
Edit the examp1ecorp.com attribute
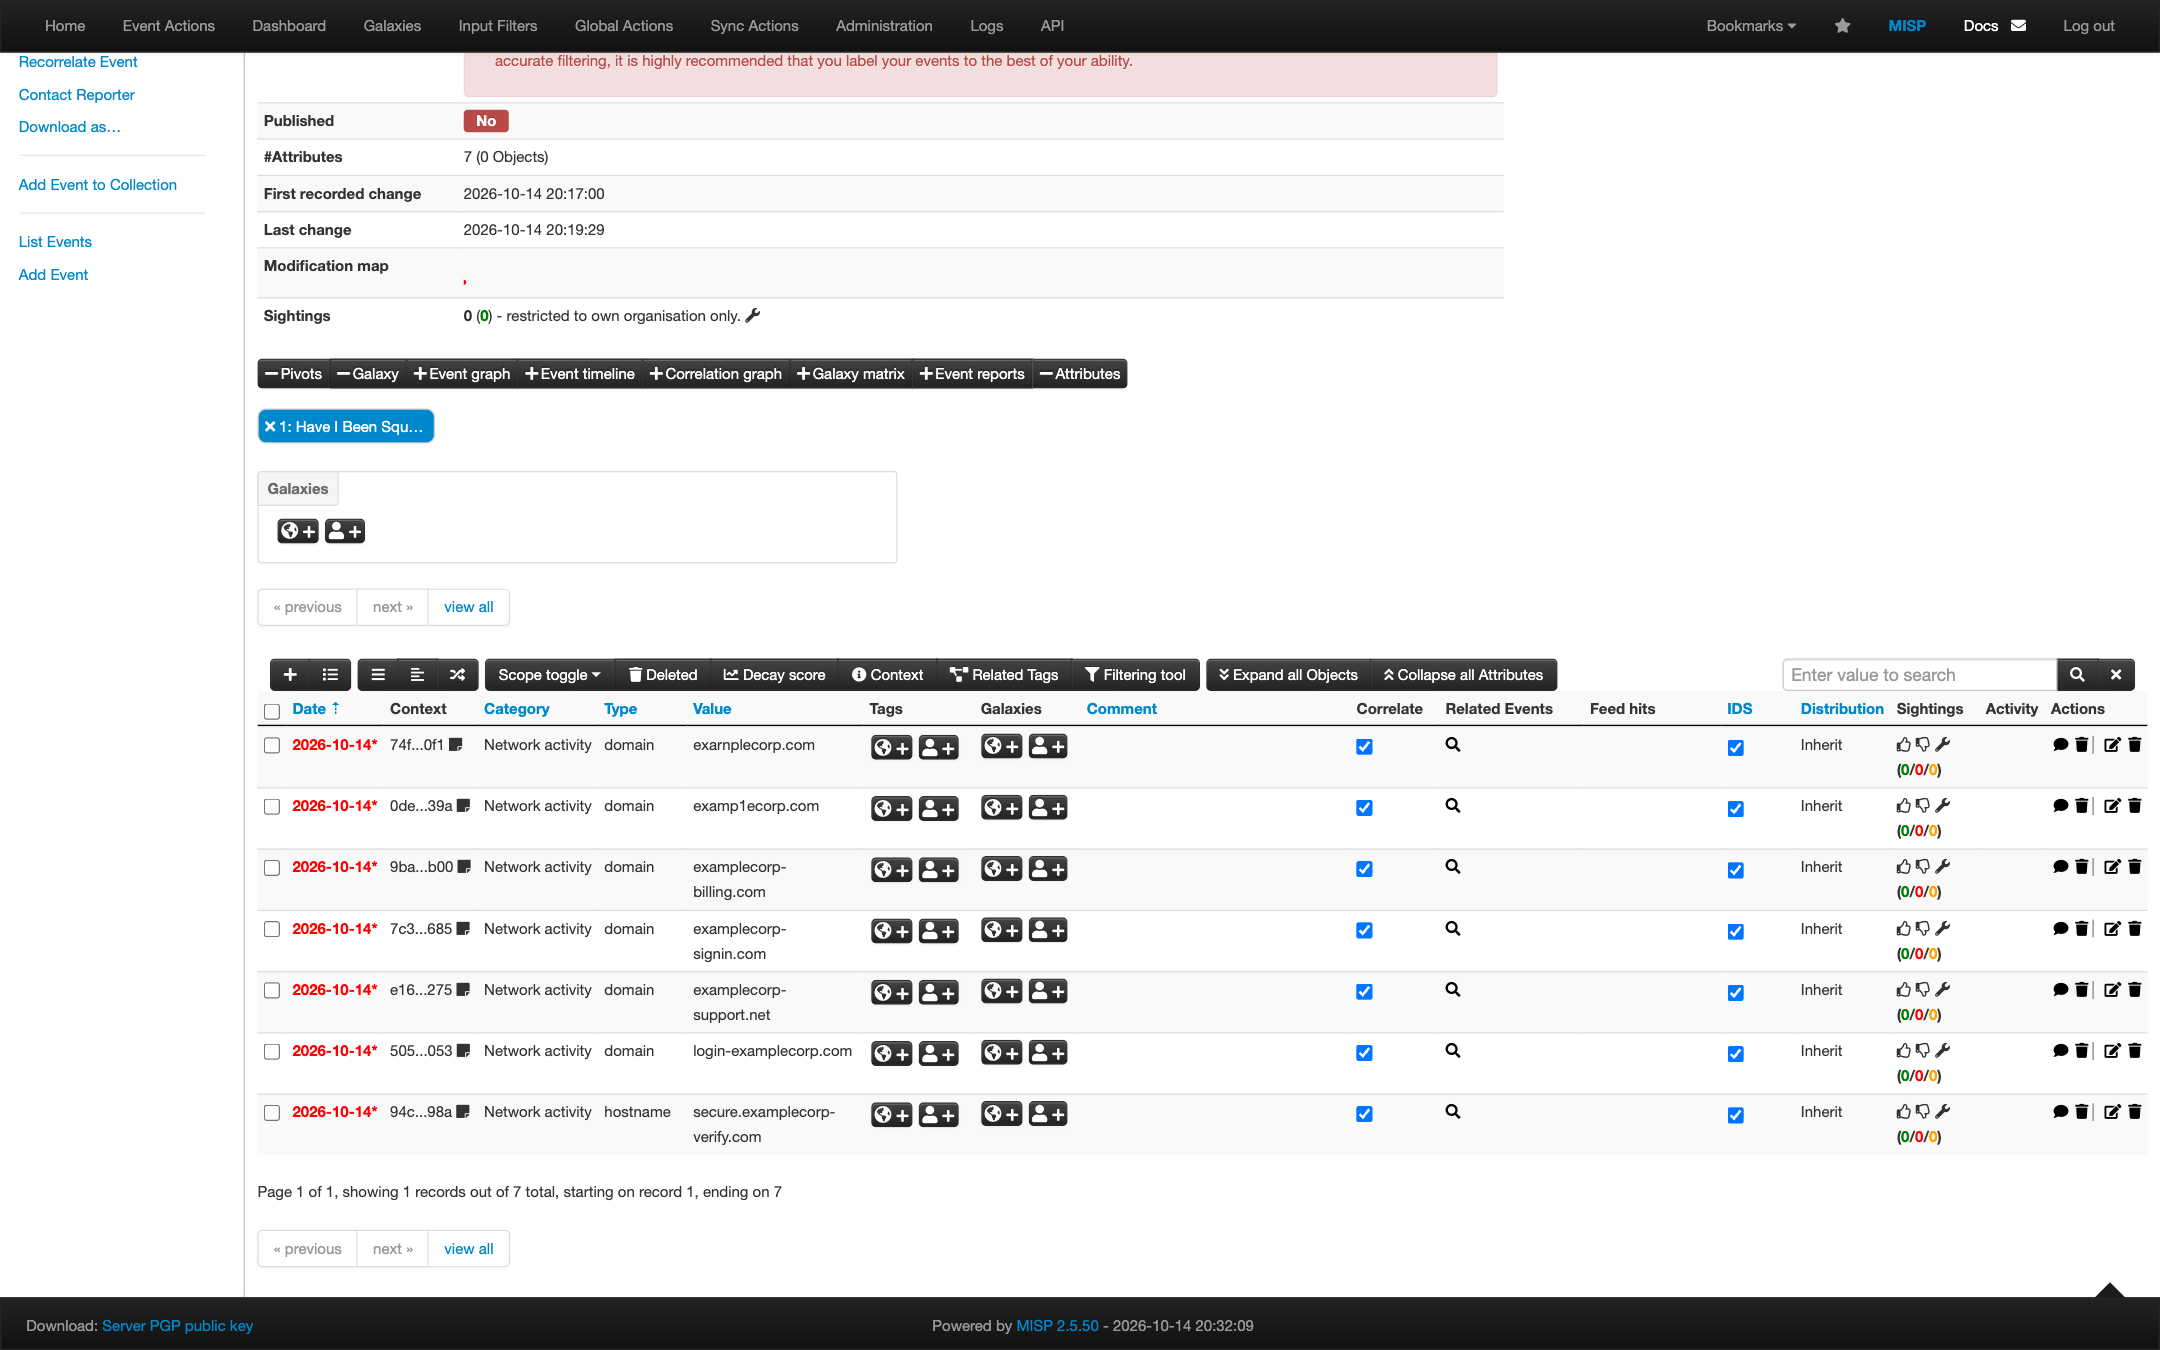[x=2112, y=806]
